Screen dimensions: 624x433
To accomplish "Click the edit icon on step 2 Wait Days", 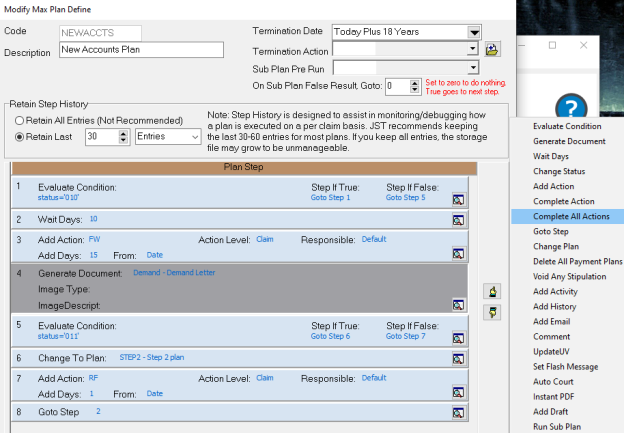I will click(x=458, y=219).
